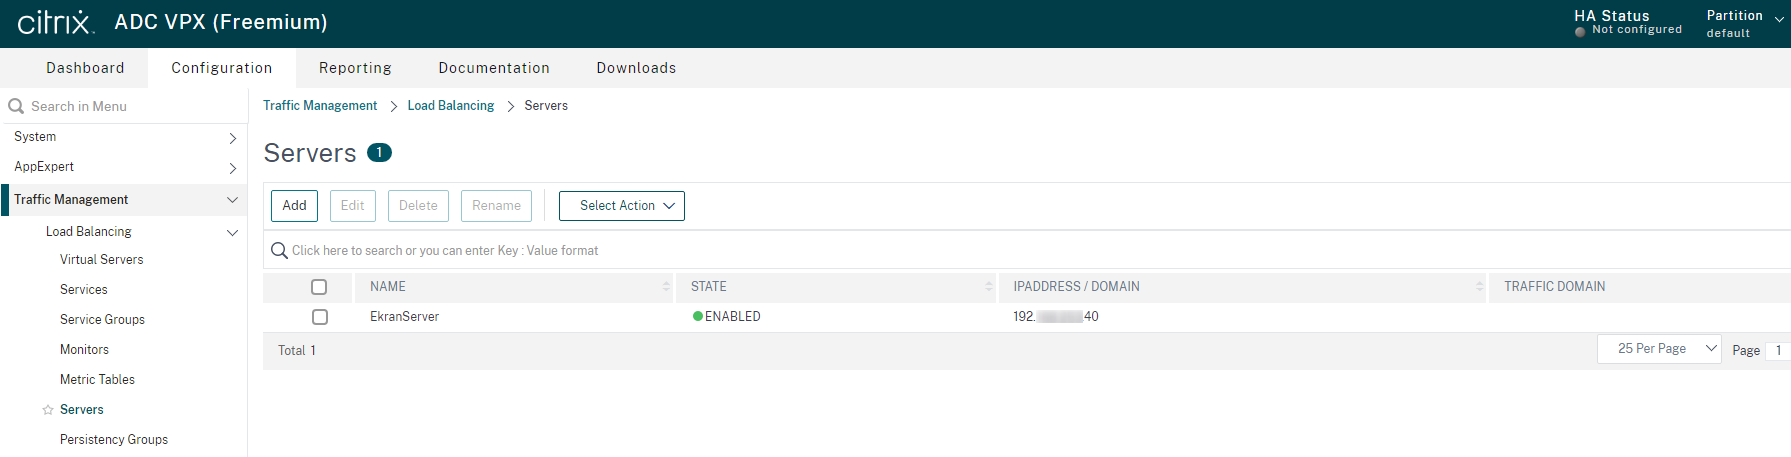Open the Reporting tab
The height and width of the screenshot is (457, 1791).
355,68
